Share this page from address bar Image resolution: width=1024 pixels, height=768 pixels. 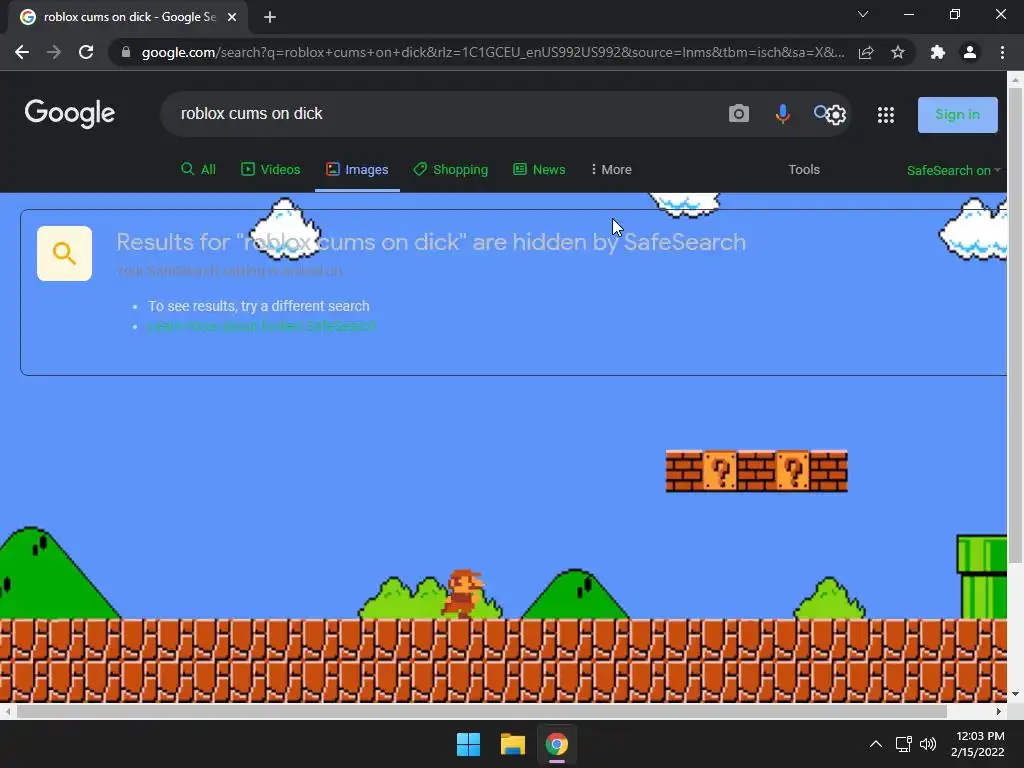click(866, 52)
